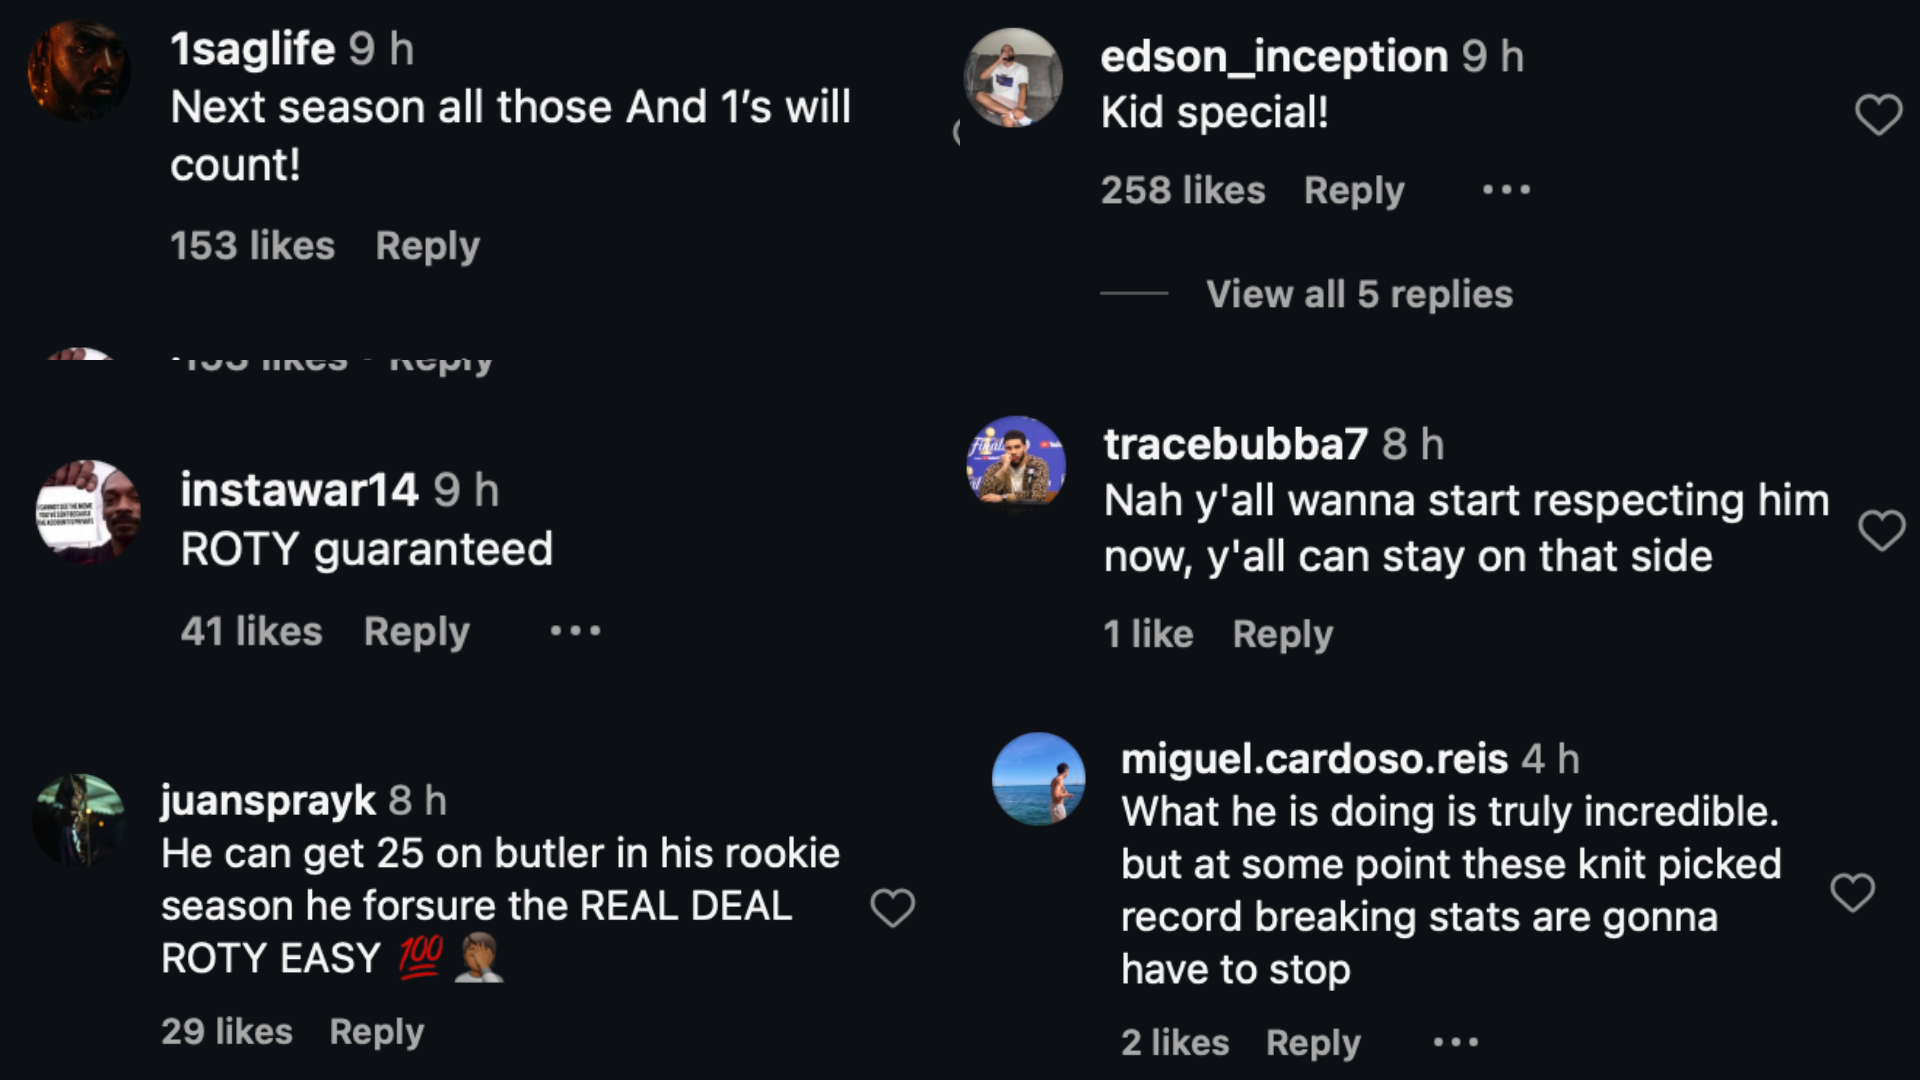
Task: Open 1saglife's profile picture
Action: [x=79, y=72]
